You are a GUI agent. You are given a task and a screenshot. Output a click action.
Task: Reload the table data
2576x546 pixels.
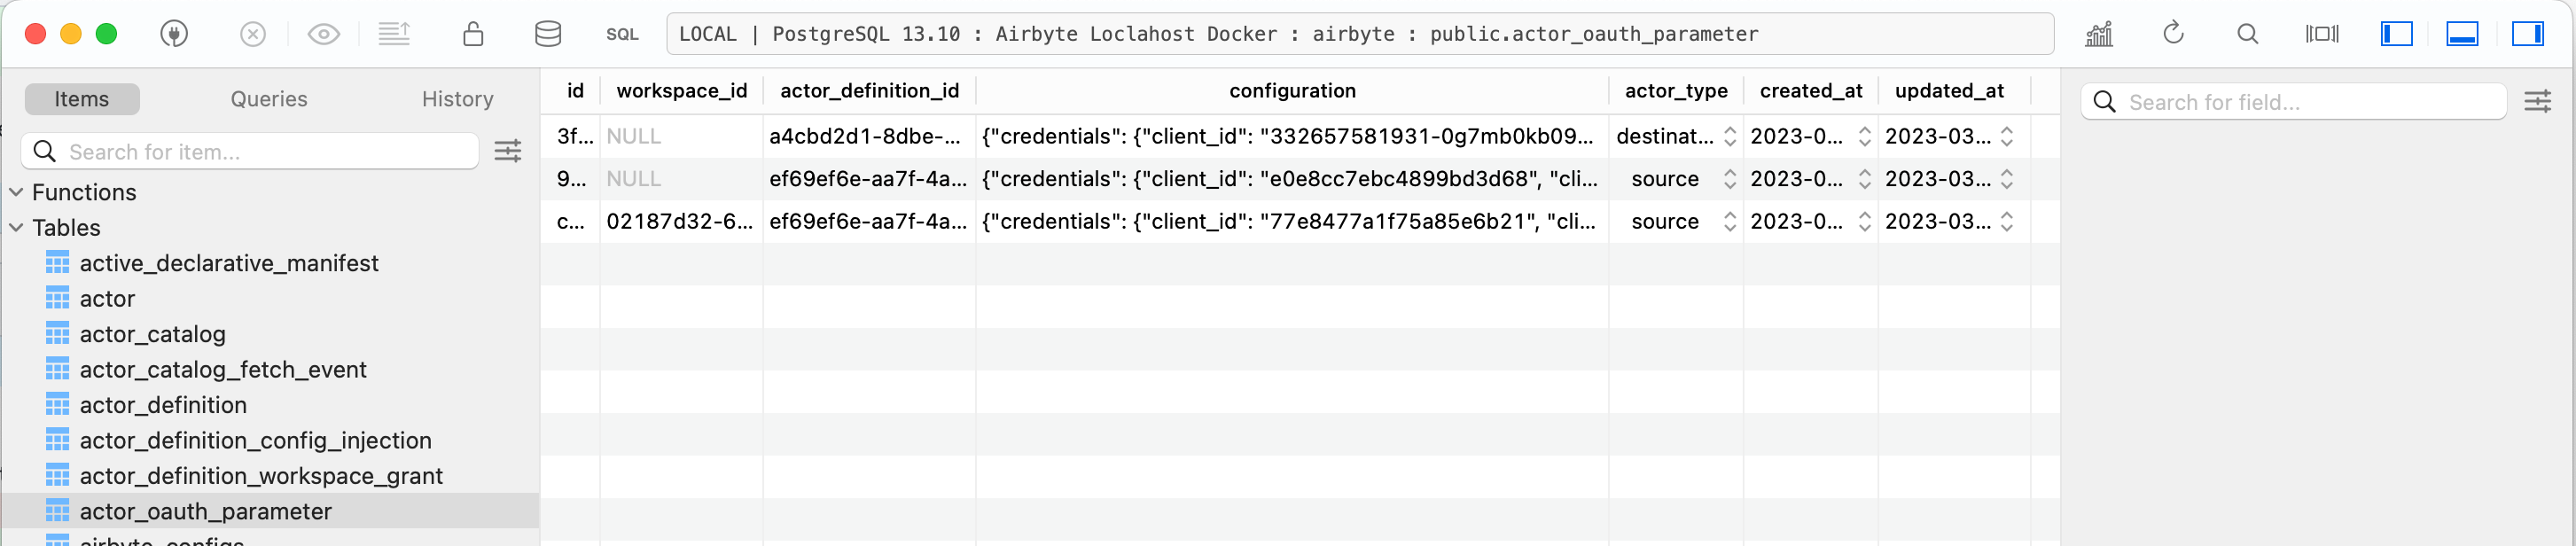(2173, 33)
